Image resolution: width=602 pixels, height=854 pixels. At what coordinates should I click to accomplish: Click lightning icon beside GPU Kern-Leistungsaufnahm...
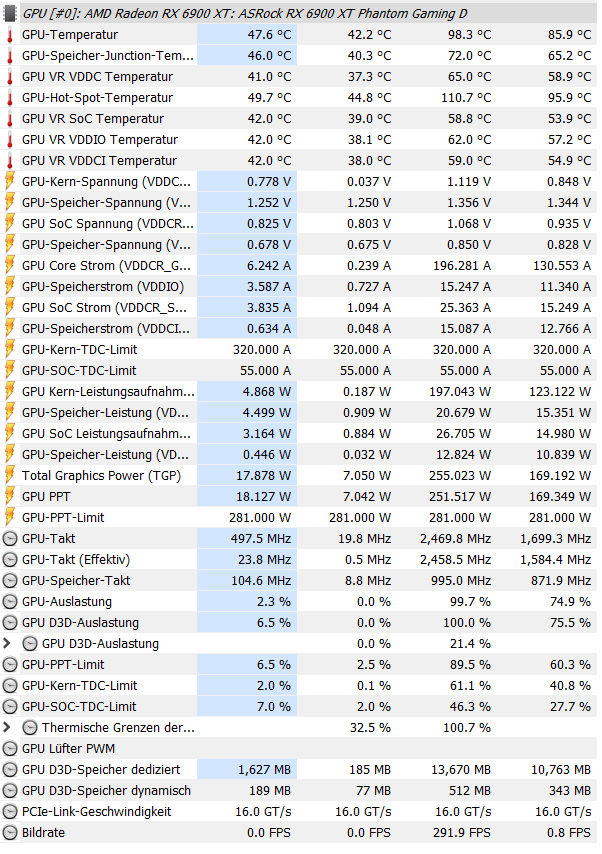pos(10,392)
